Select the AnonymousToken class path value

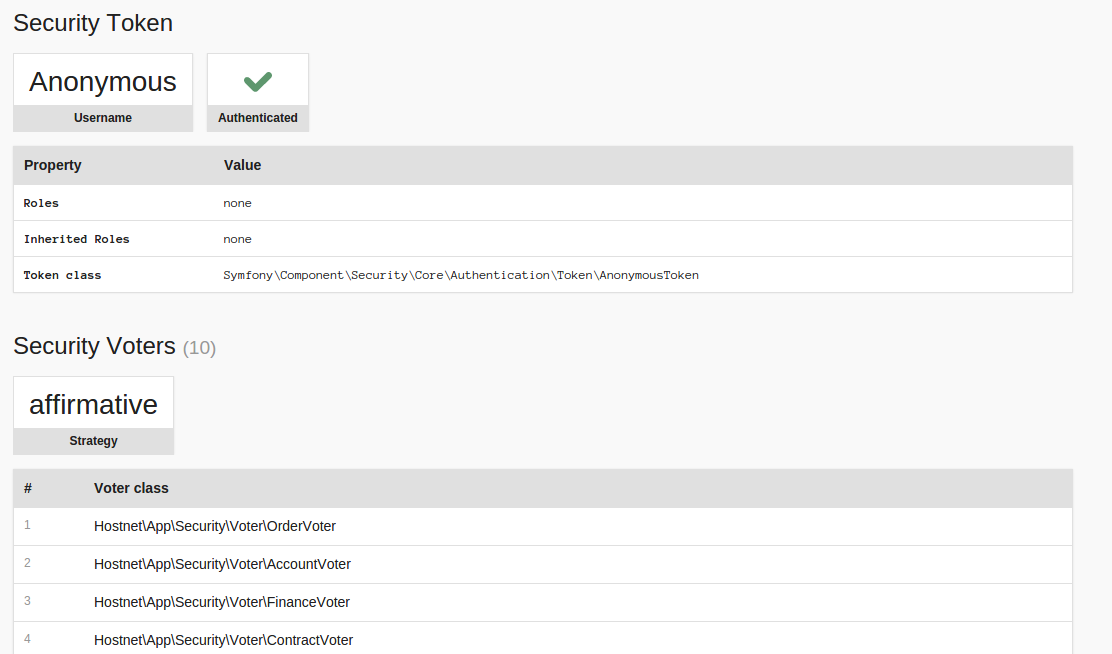pos(461,275)
